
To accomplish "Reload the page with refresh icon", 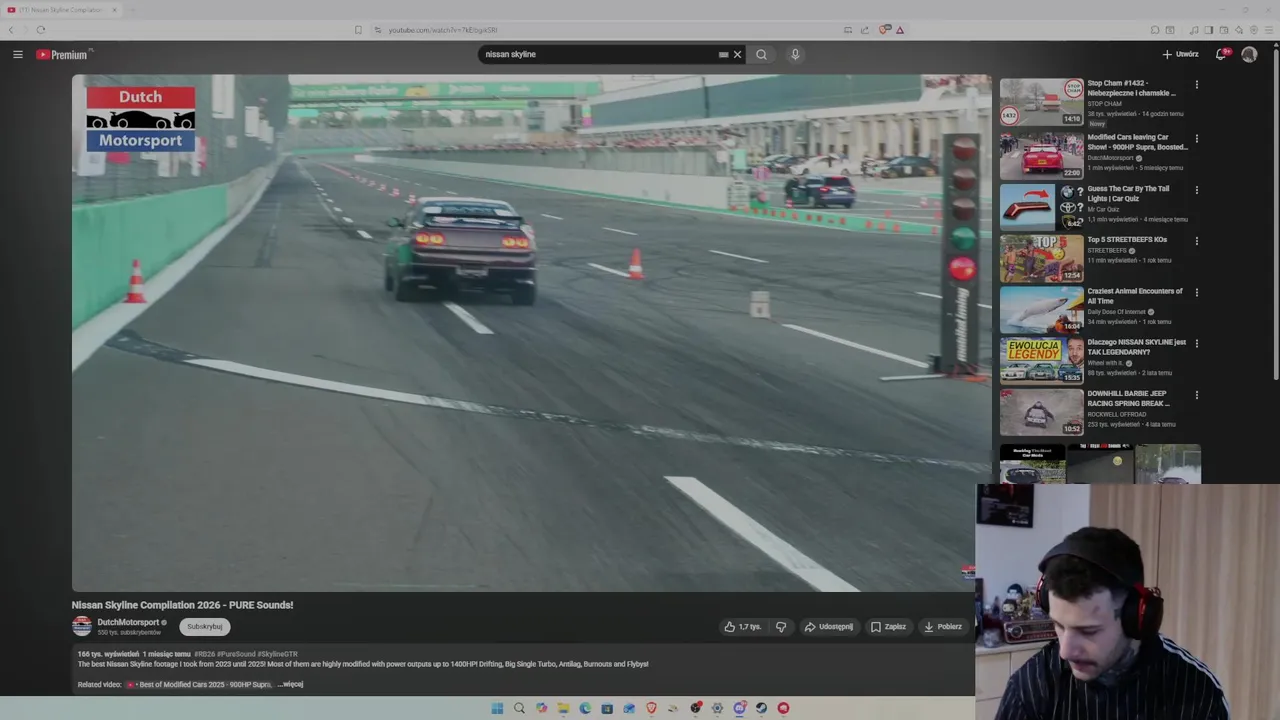I will (x=40, y=30).
